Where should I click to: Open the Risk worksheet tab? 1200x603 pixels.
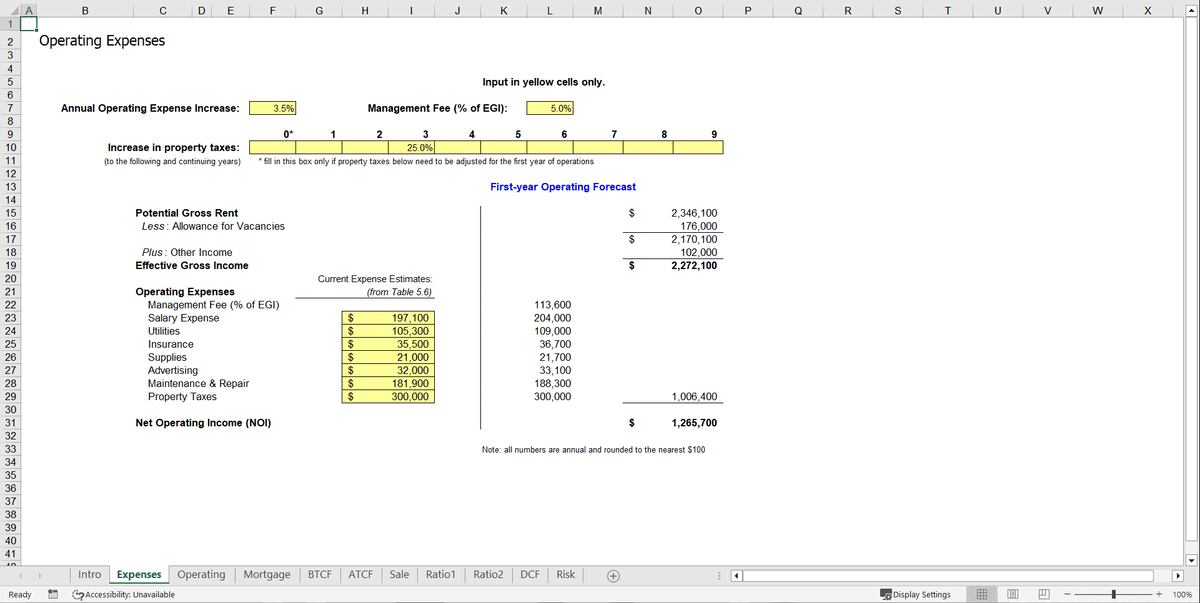point(565,574)
